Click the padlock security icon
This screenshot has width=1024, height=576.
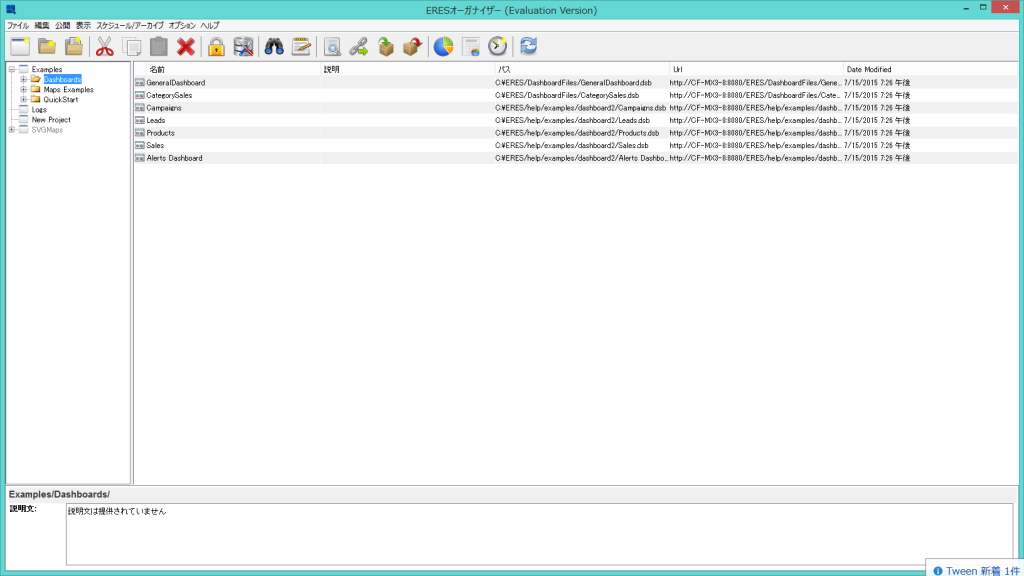pyautogui.click(x=216, y=46)
